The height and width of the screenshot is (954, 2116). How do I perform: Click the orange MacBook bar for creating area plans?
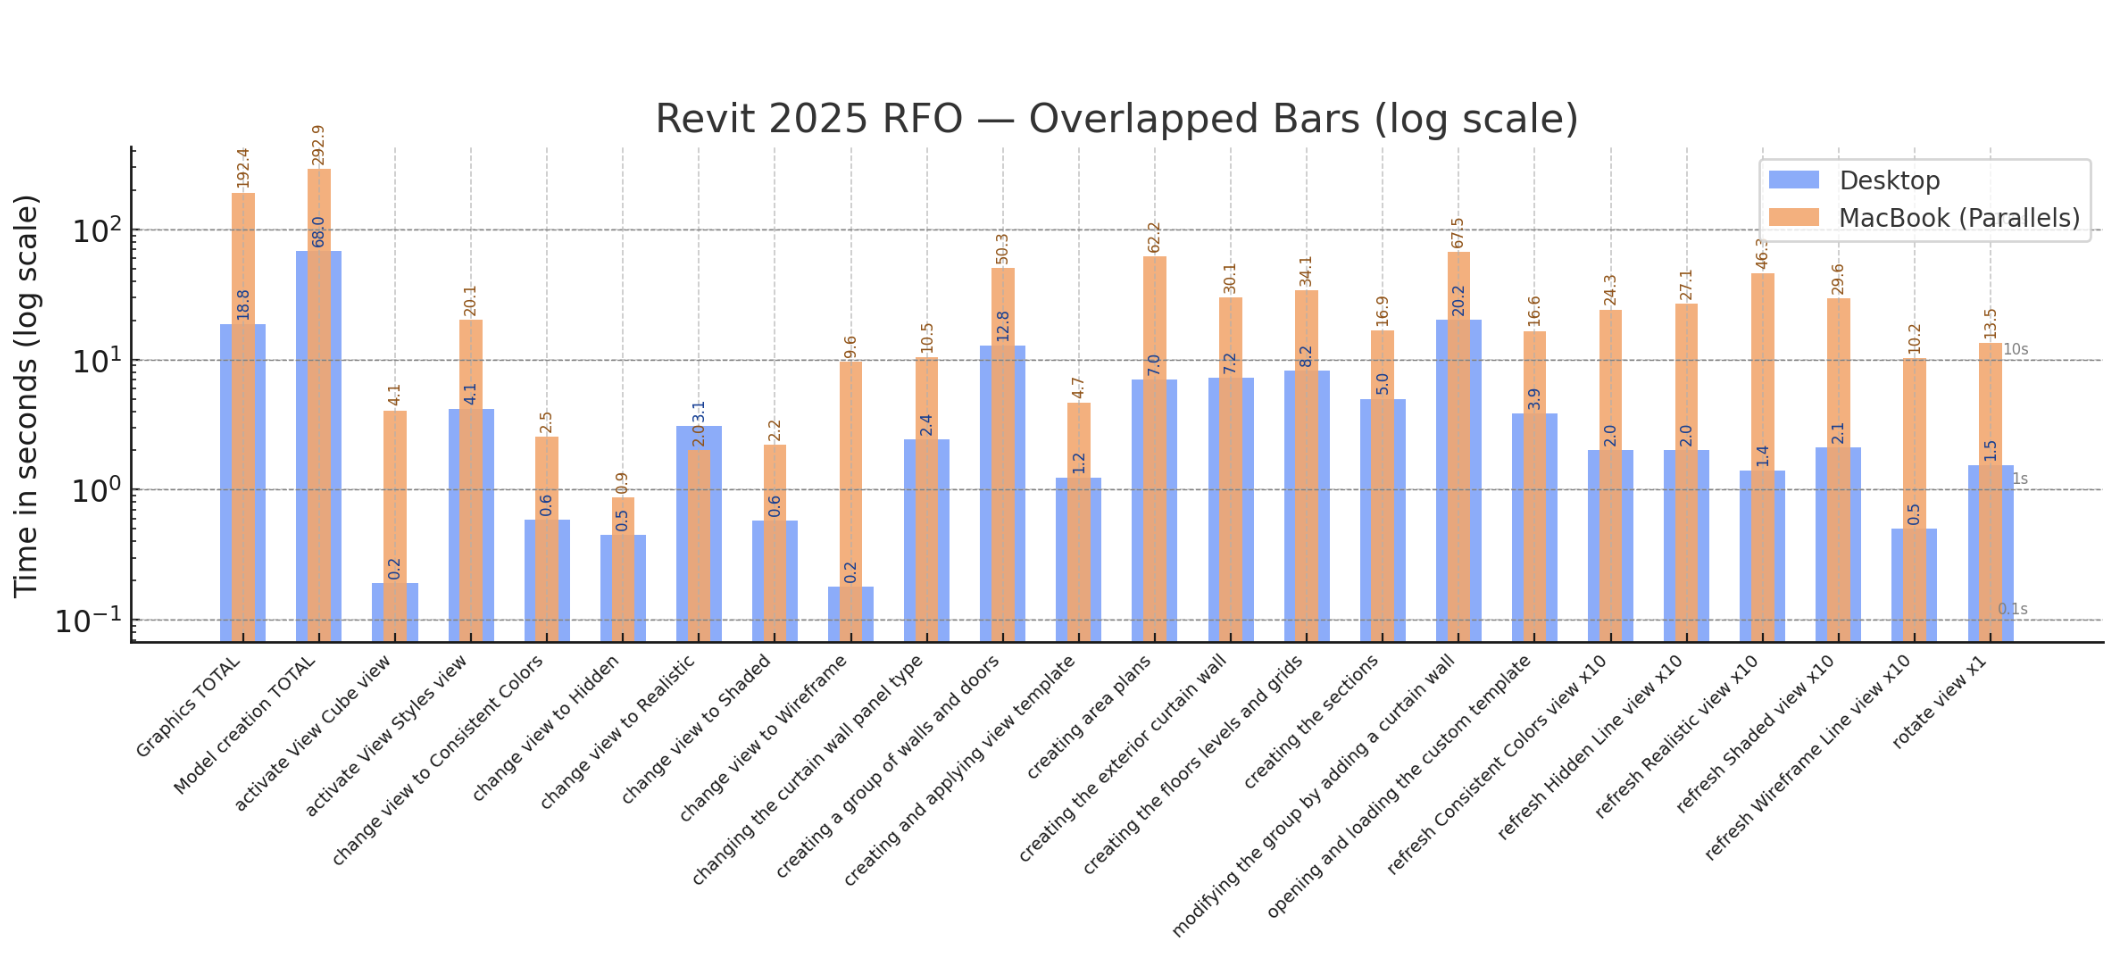point(1155,449)
